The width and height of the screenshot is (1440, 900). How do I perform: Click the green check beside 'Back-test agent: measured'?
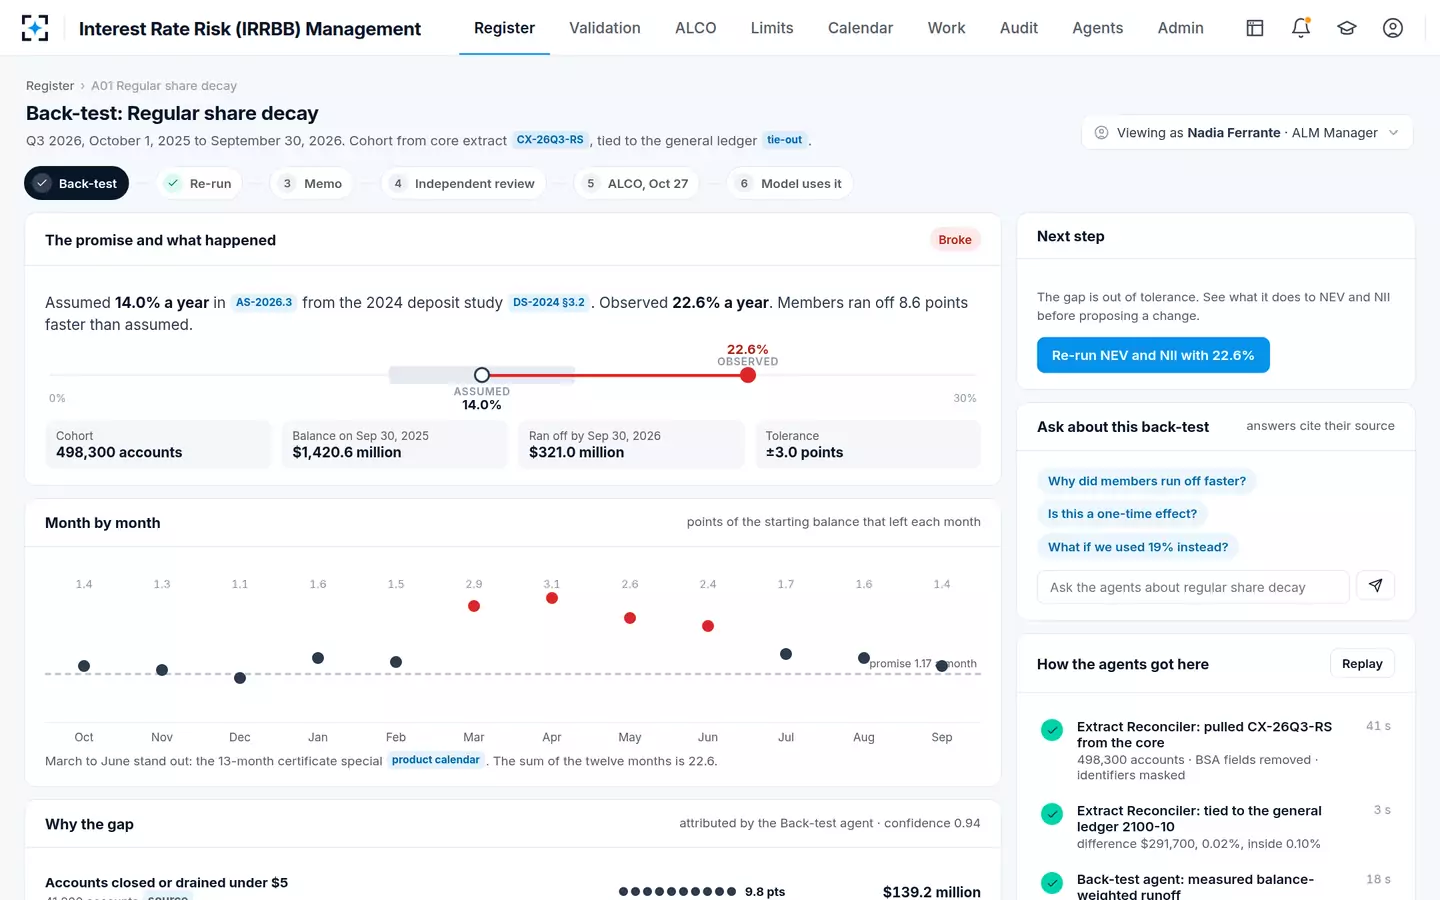click(x=1052, y=883)
